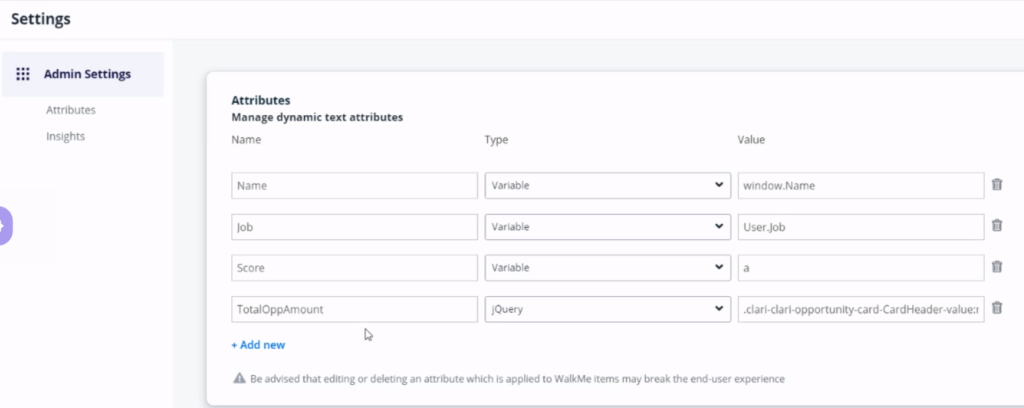Open the Score row Type dropdown
Viewport: 1024px width, 408px height.
[606, 268]
